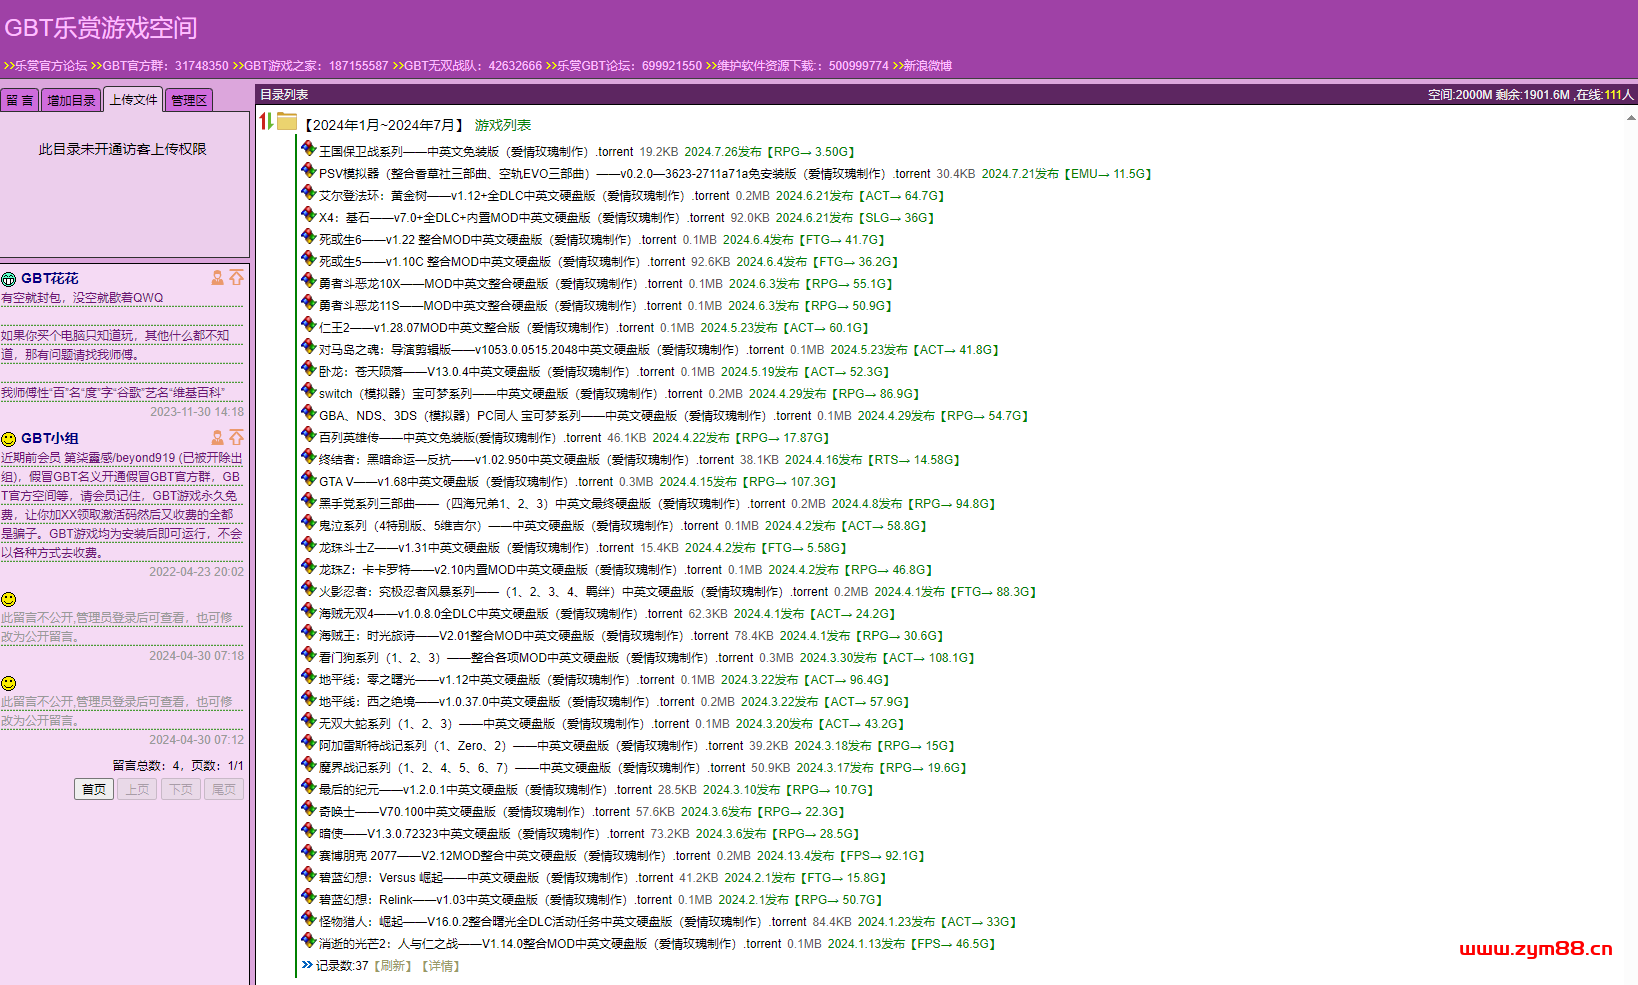Click the grinning avatar icon of GBT花花
The height and width of the screenshot is (985, 1638).
tap(9, 279)
